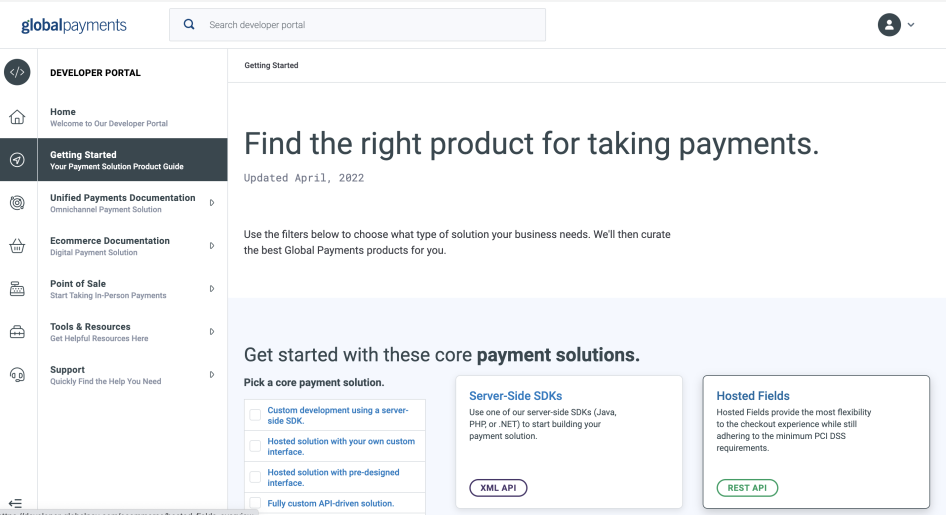Screen dimensions: 946x515
Task: Open the Unified Payments target icon
Action: tap(17, 203)
